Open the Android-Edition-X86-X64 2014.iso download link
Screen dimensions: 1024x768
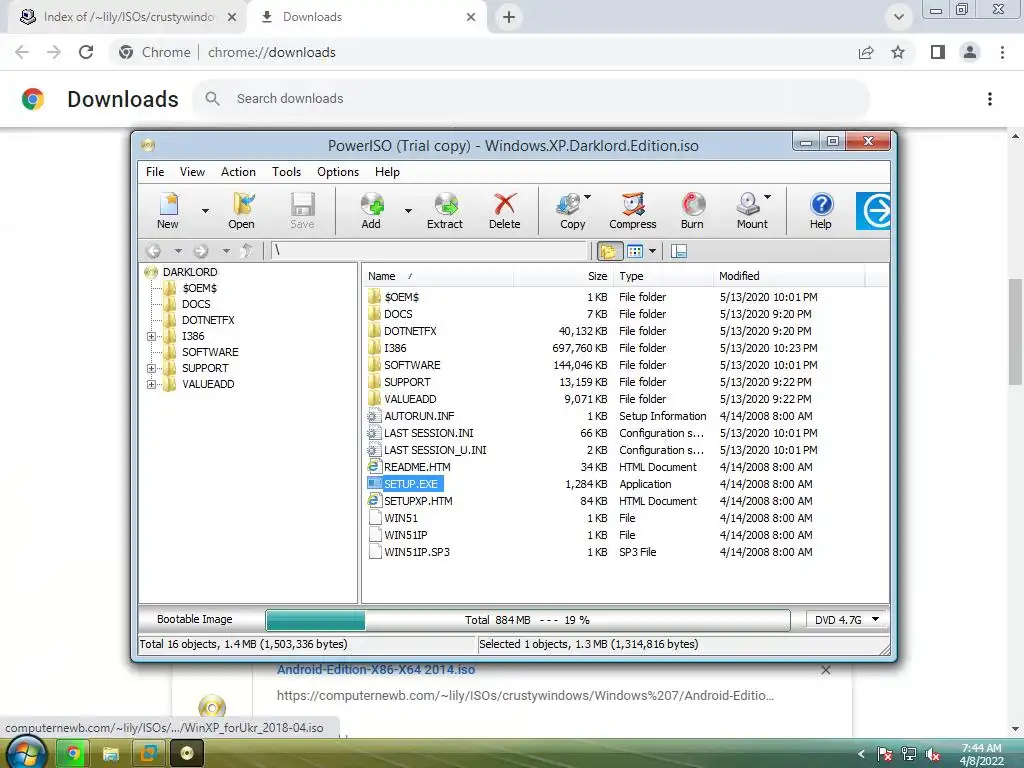coord(376,669)
